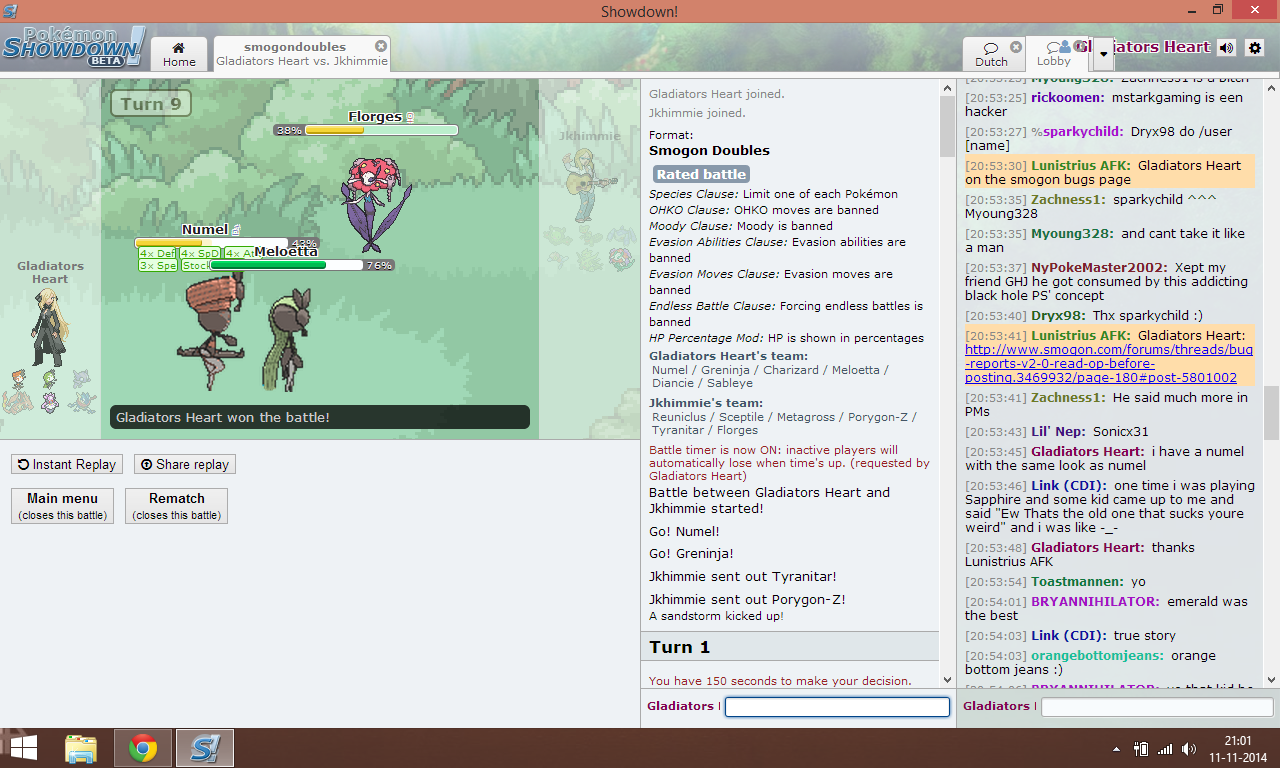Click the %sparkychild username in chat
Viewport: 1280px width, 768px height.
(x=1077, y=132)
